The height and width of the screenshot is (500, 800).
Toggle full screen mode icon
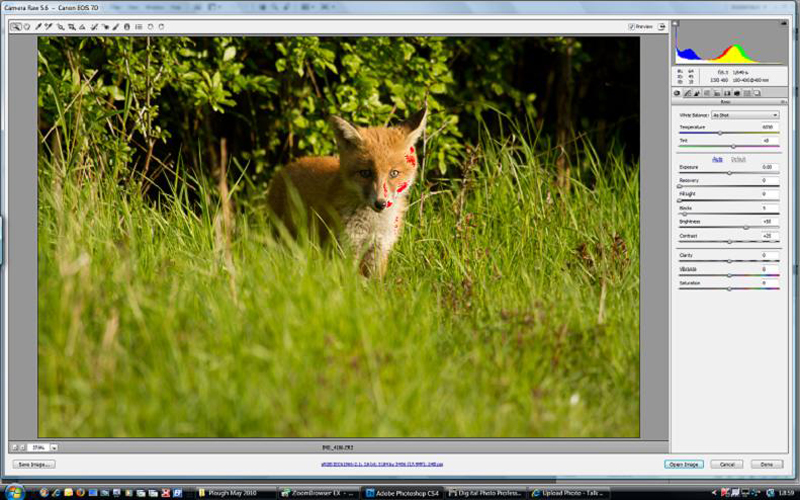[662, 27]
